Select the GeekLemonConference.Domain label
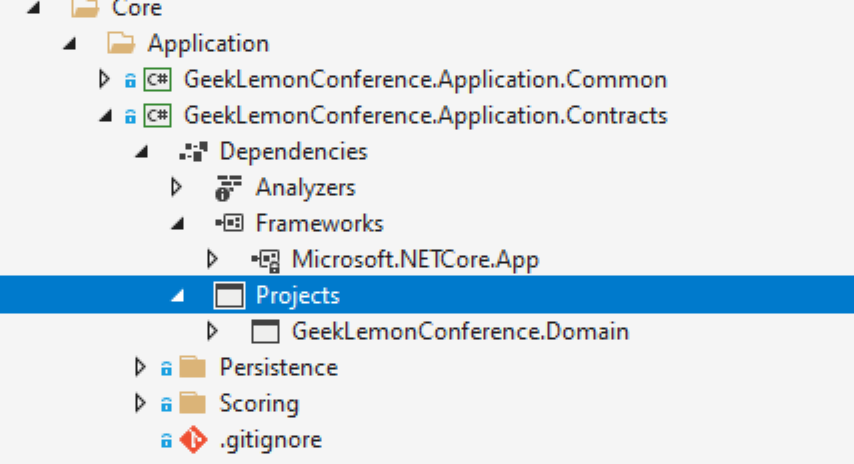 pyautogui.click(x=460, y=332)
